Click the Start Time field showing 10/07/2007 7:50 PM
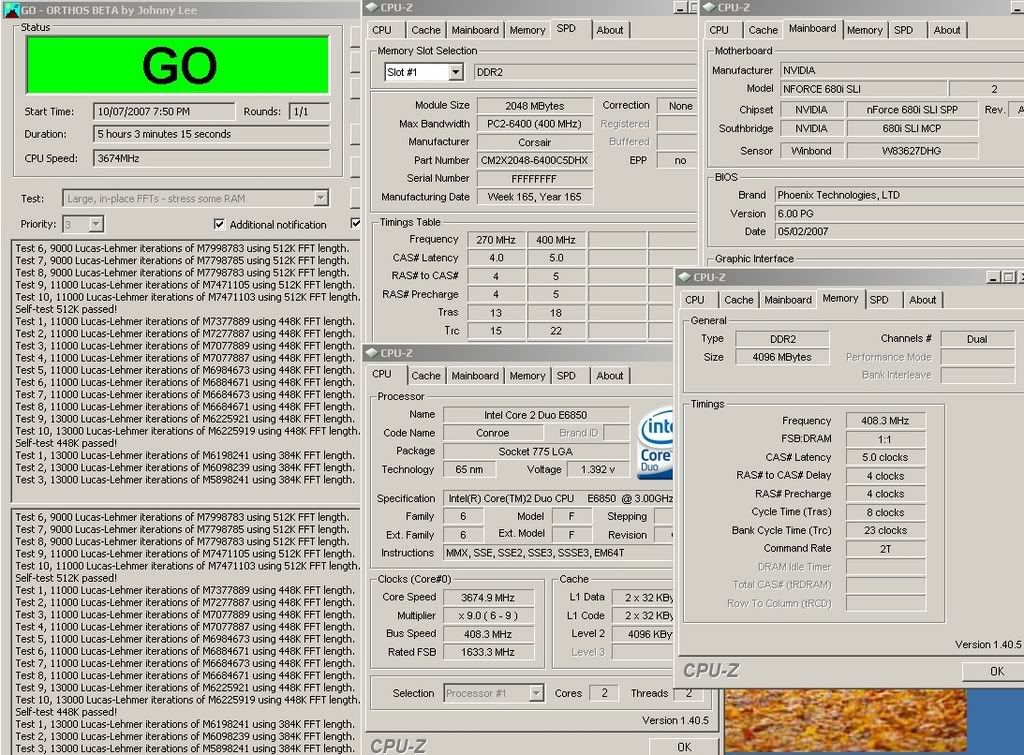Viewport: 1024px width, 755px height. (x=164, y=112)
